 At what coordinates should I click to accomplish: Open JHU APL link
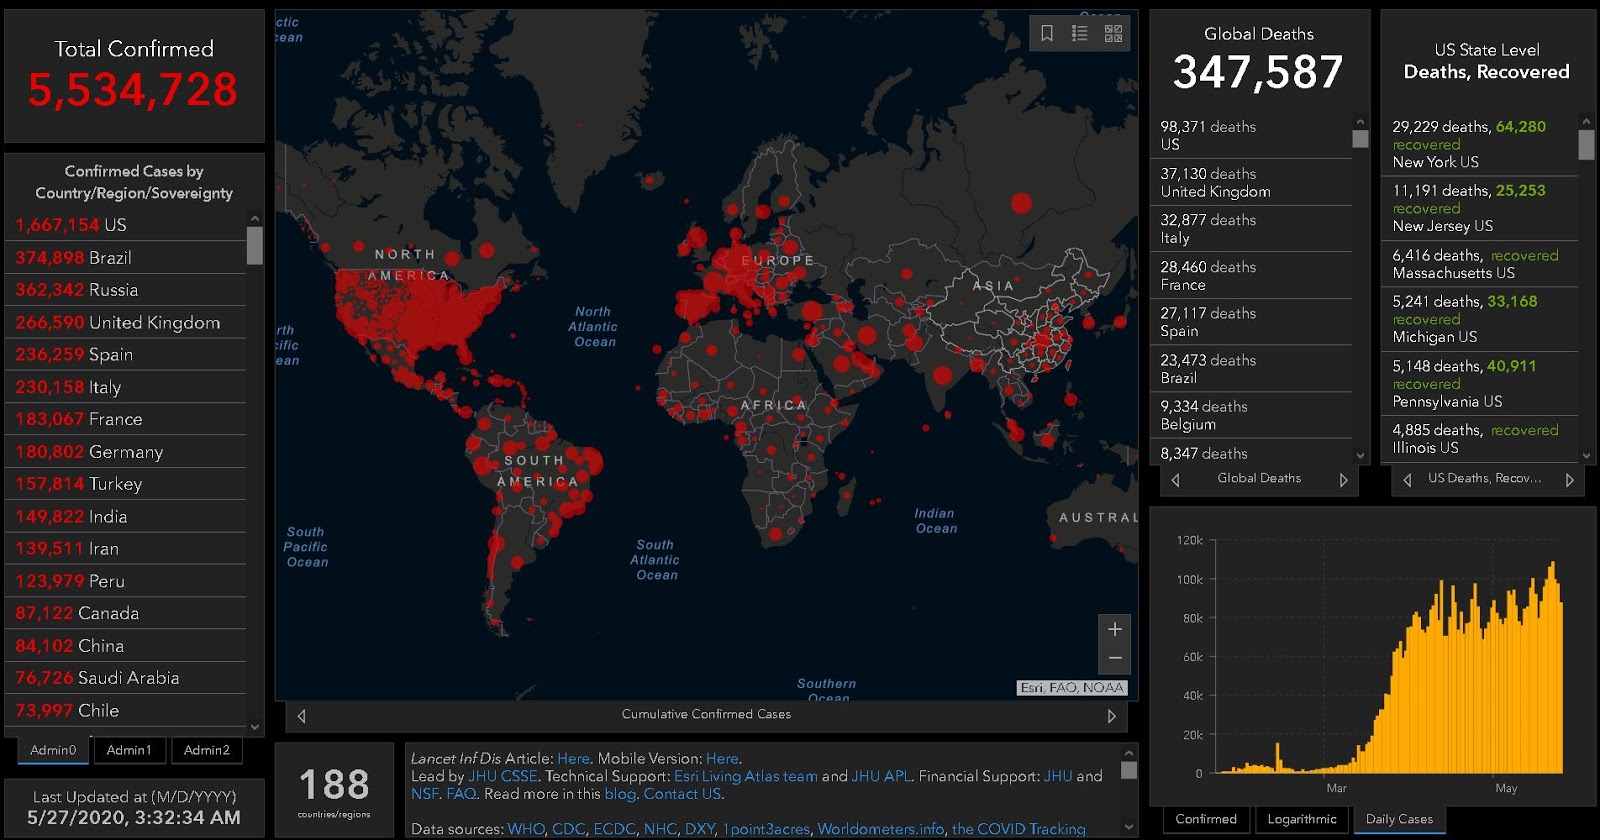point(881,776)
